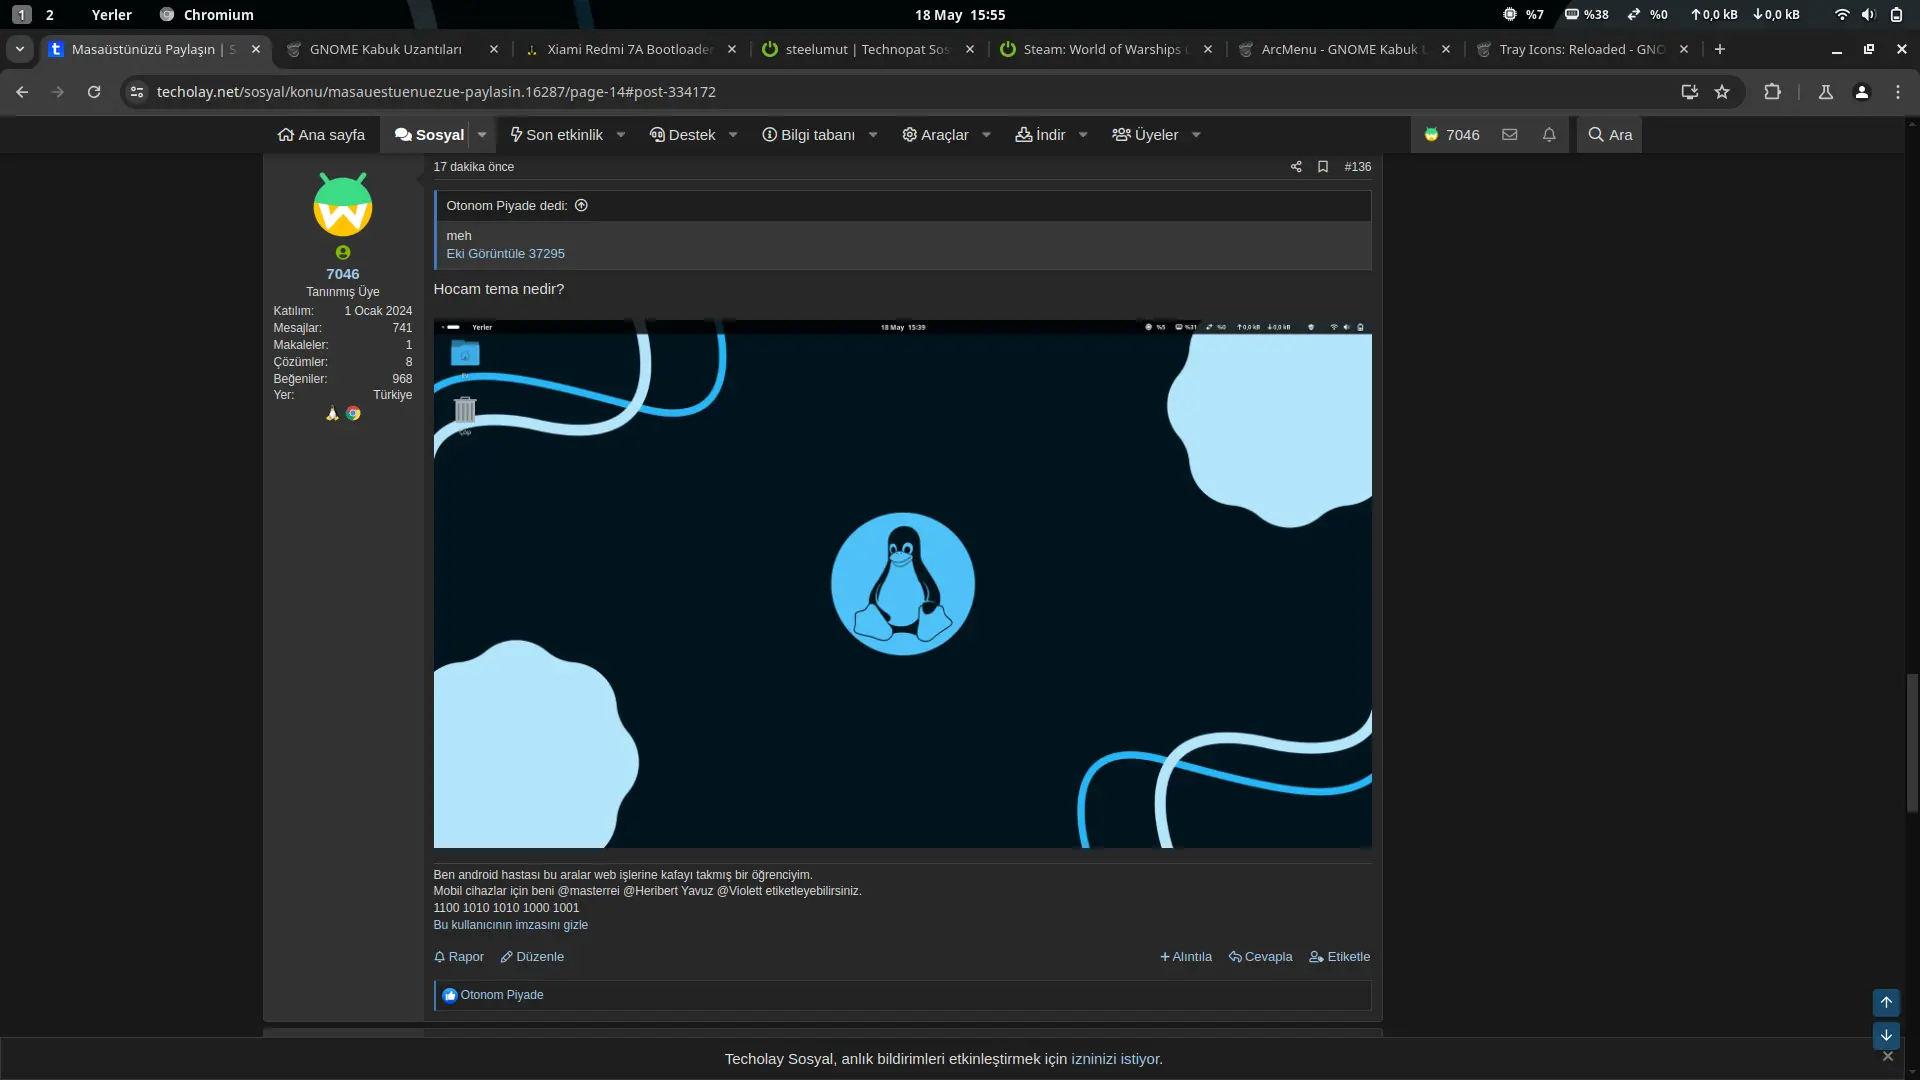The width and height of the screenshot is (1920, 1080).
Task: Click iznimizi istiyor notification link
Action: coord(1115,1059)
